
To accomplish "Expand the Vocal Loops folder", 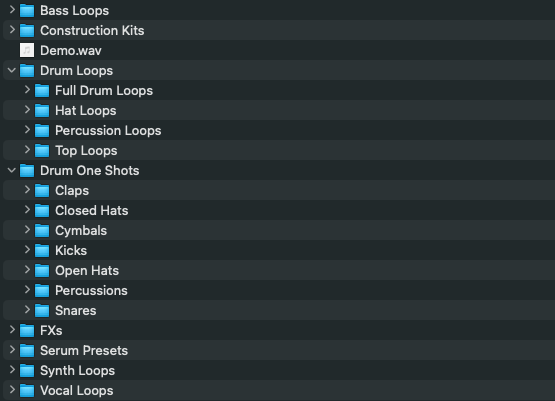I will tap(12, 390).
